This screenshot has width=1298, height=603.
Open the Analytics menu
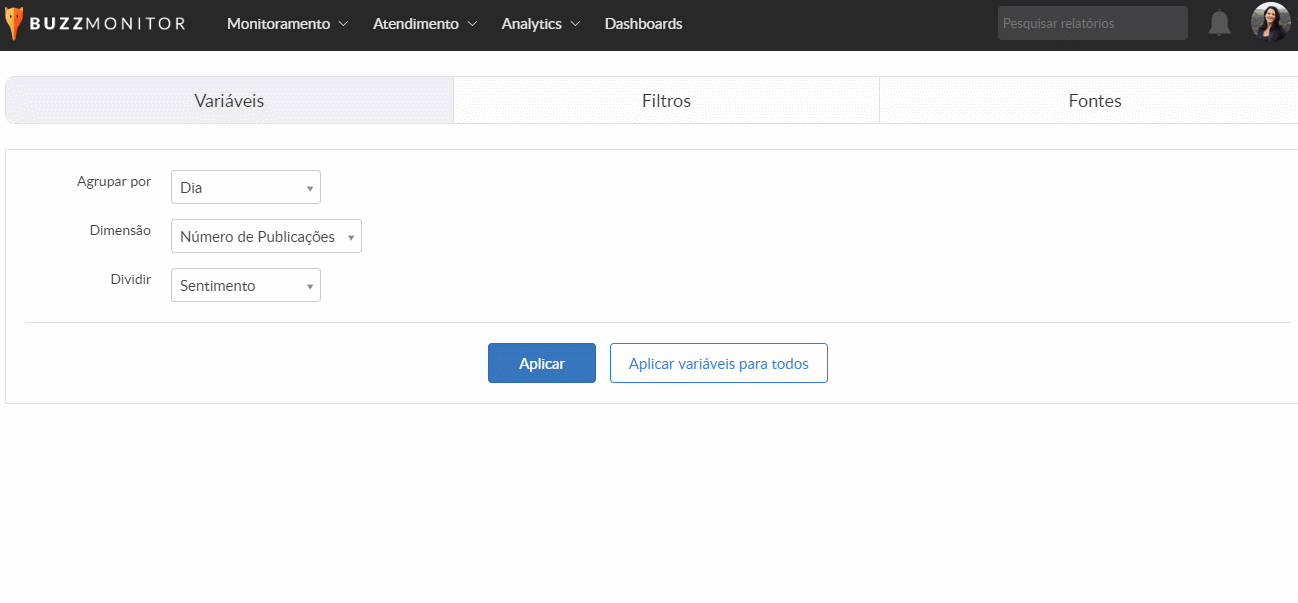point(531,24)
